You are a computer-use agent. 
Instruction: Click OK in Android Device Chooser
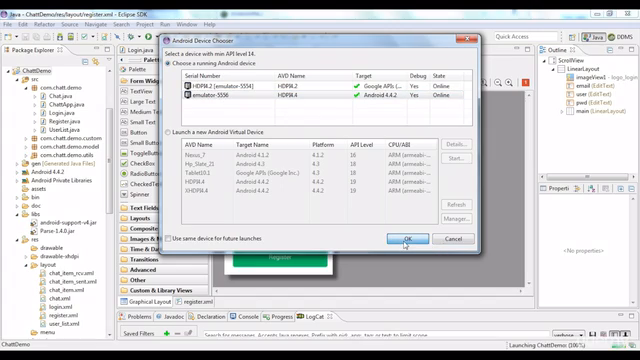[x=408, y=239]
